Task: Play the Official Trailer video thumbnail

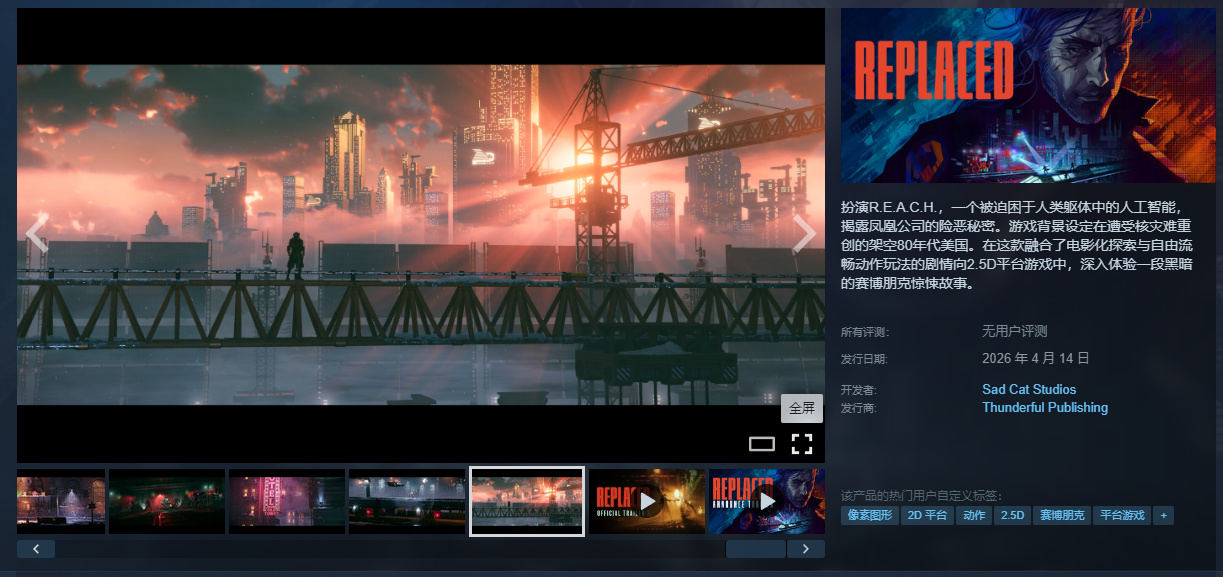Action: point(647,501)
